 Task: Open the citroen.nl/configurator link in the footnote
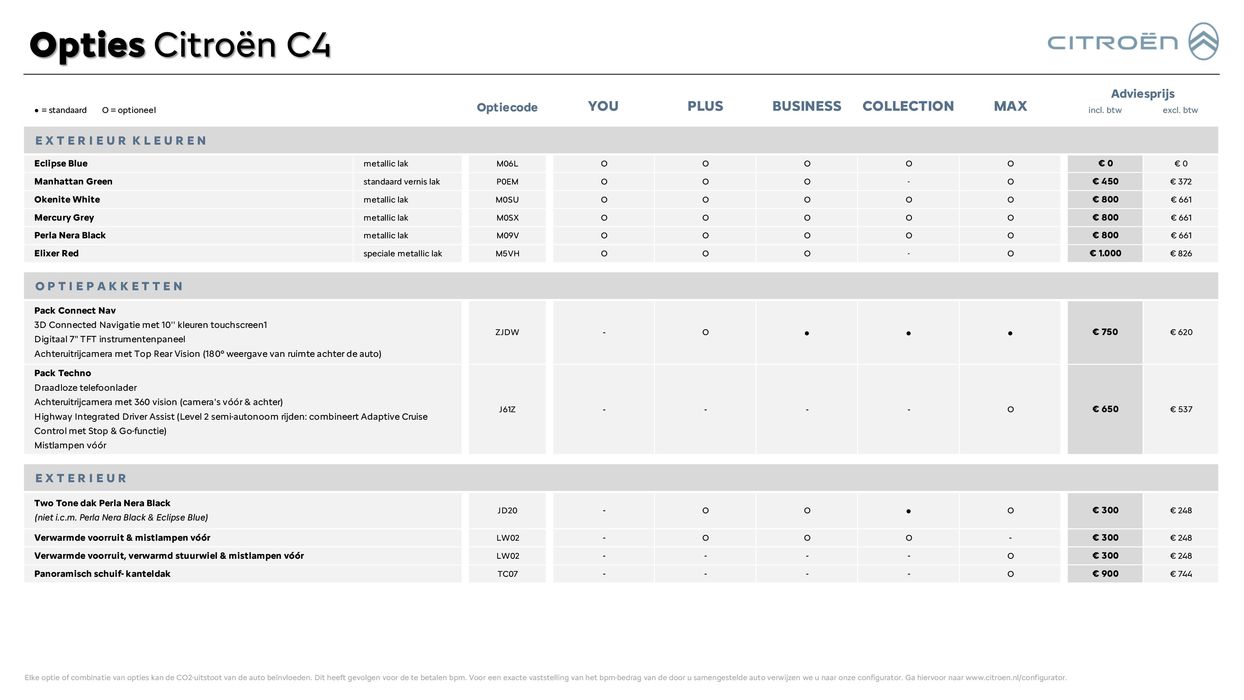(1016, 678)
